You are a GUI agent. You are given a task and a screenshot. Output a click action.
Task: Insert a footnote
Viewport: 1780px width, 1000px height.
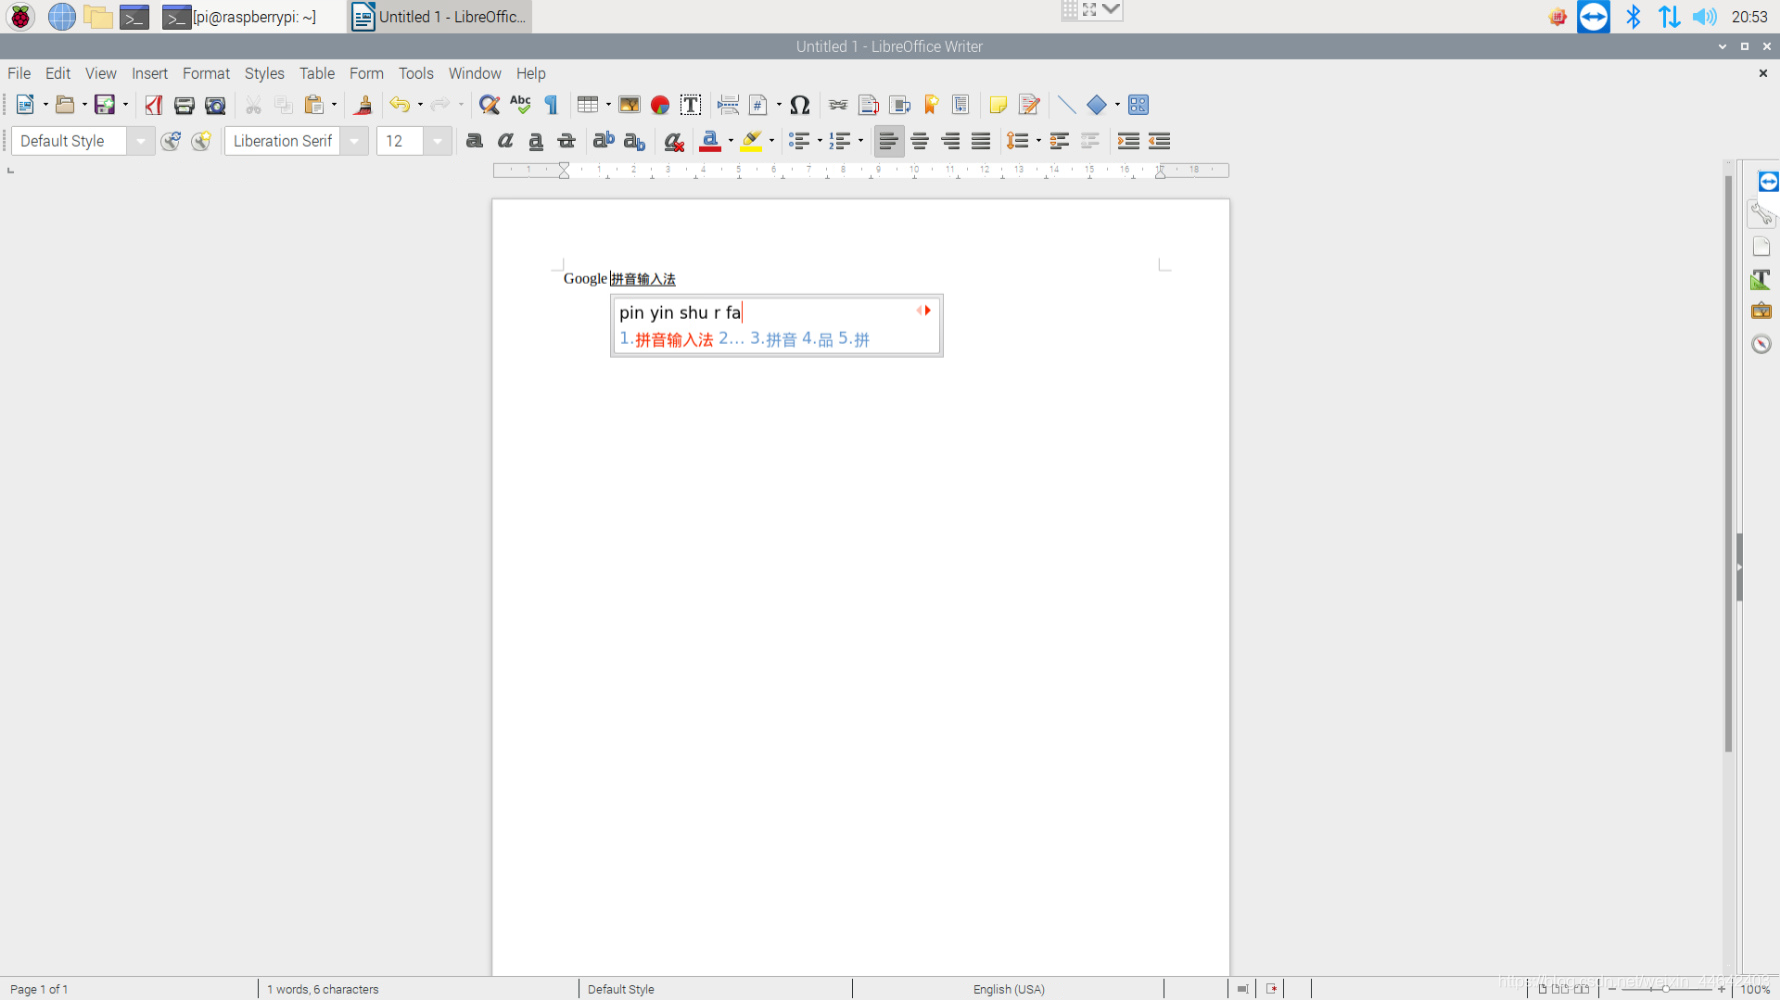pyautogui.click(x=869, y=105)
